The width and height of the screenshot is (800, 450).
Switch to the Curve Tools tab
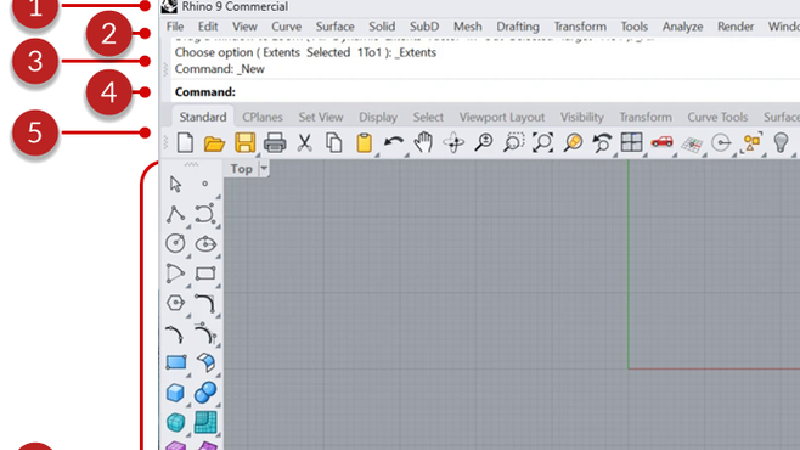click(x=717, y=117)
